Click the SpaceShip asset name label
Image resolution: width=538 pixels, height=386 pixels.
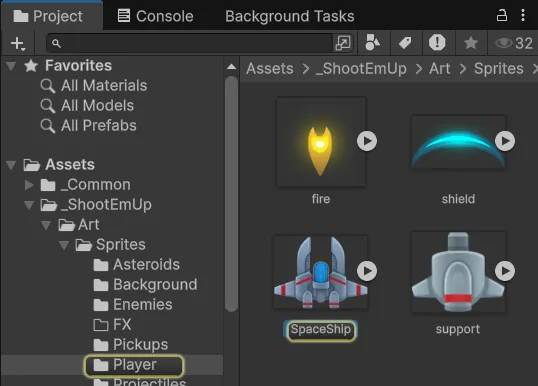[x=321, y=330]
